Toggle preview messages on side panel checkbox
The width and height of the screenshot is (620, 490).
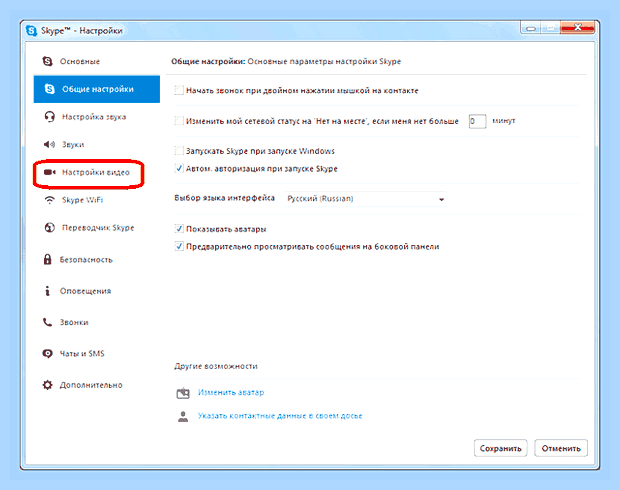pos(179,246)
